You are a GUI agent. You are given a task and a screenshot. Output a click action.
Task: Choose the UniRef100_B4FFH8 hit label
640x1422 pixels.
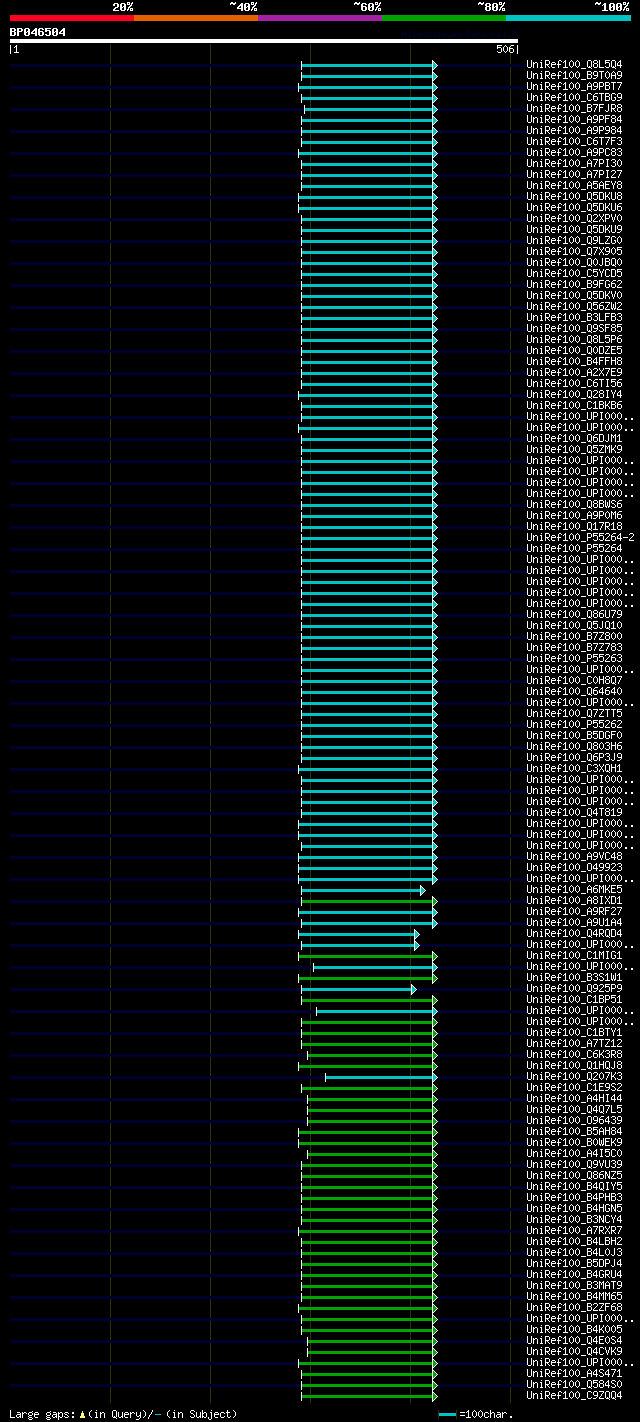[574, 361]
